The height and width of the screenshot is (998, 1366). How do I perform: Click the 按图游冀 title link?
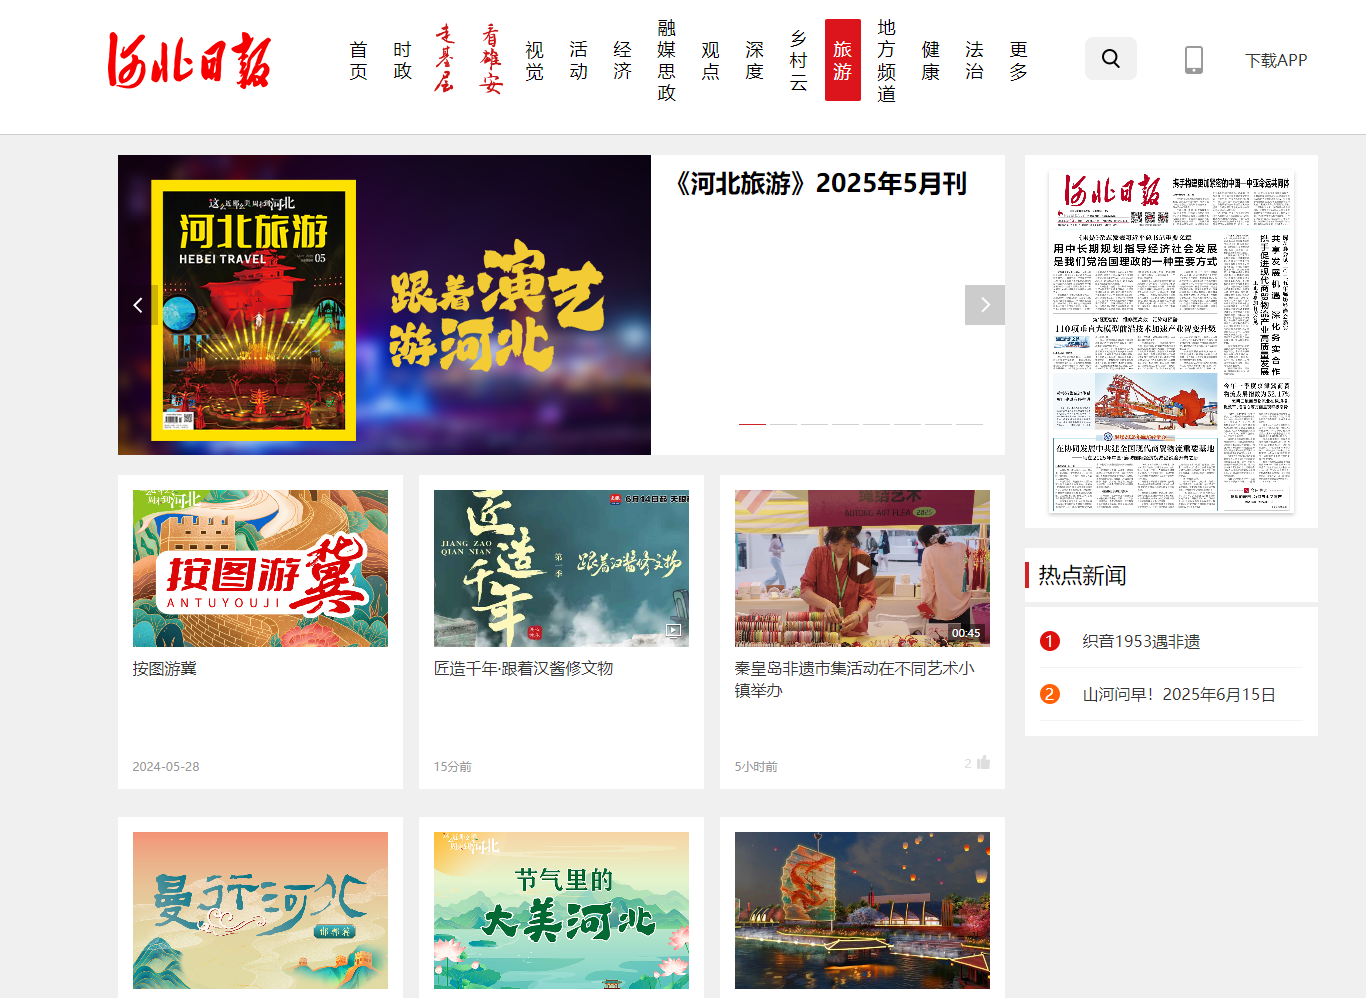point(165,668)
